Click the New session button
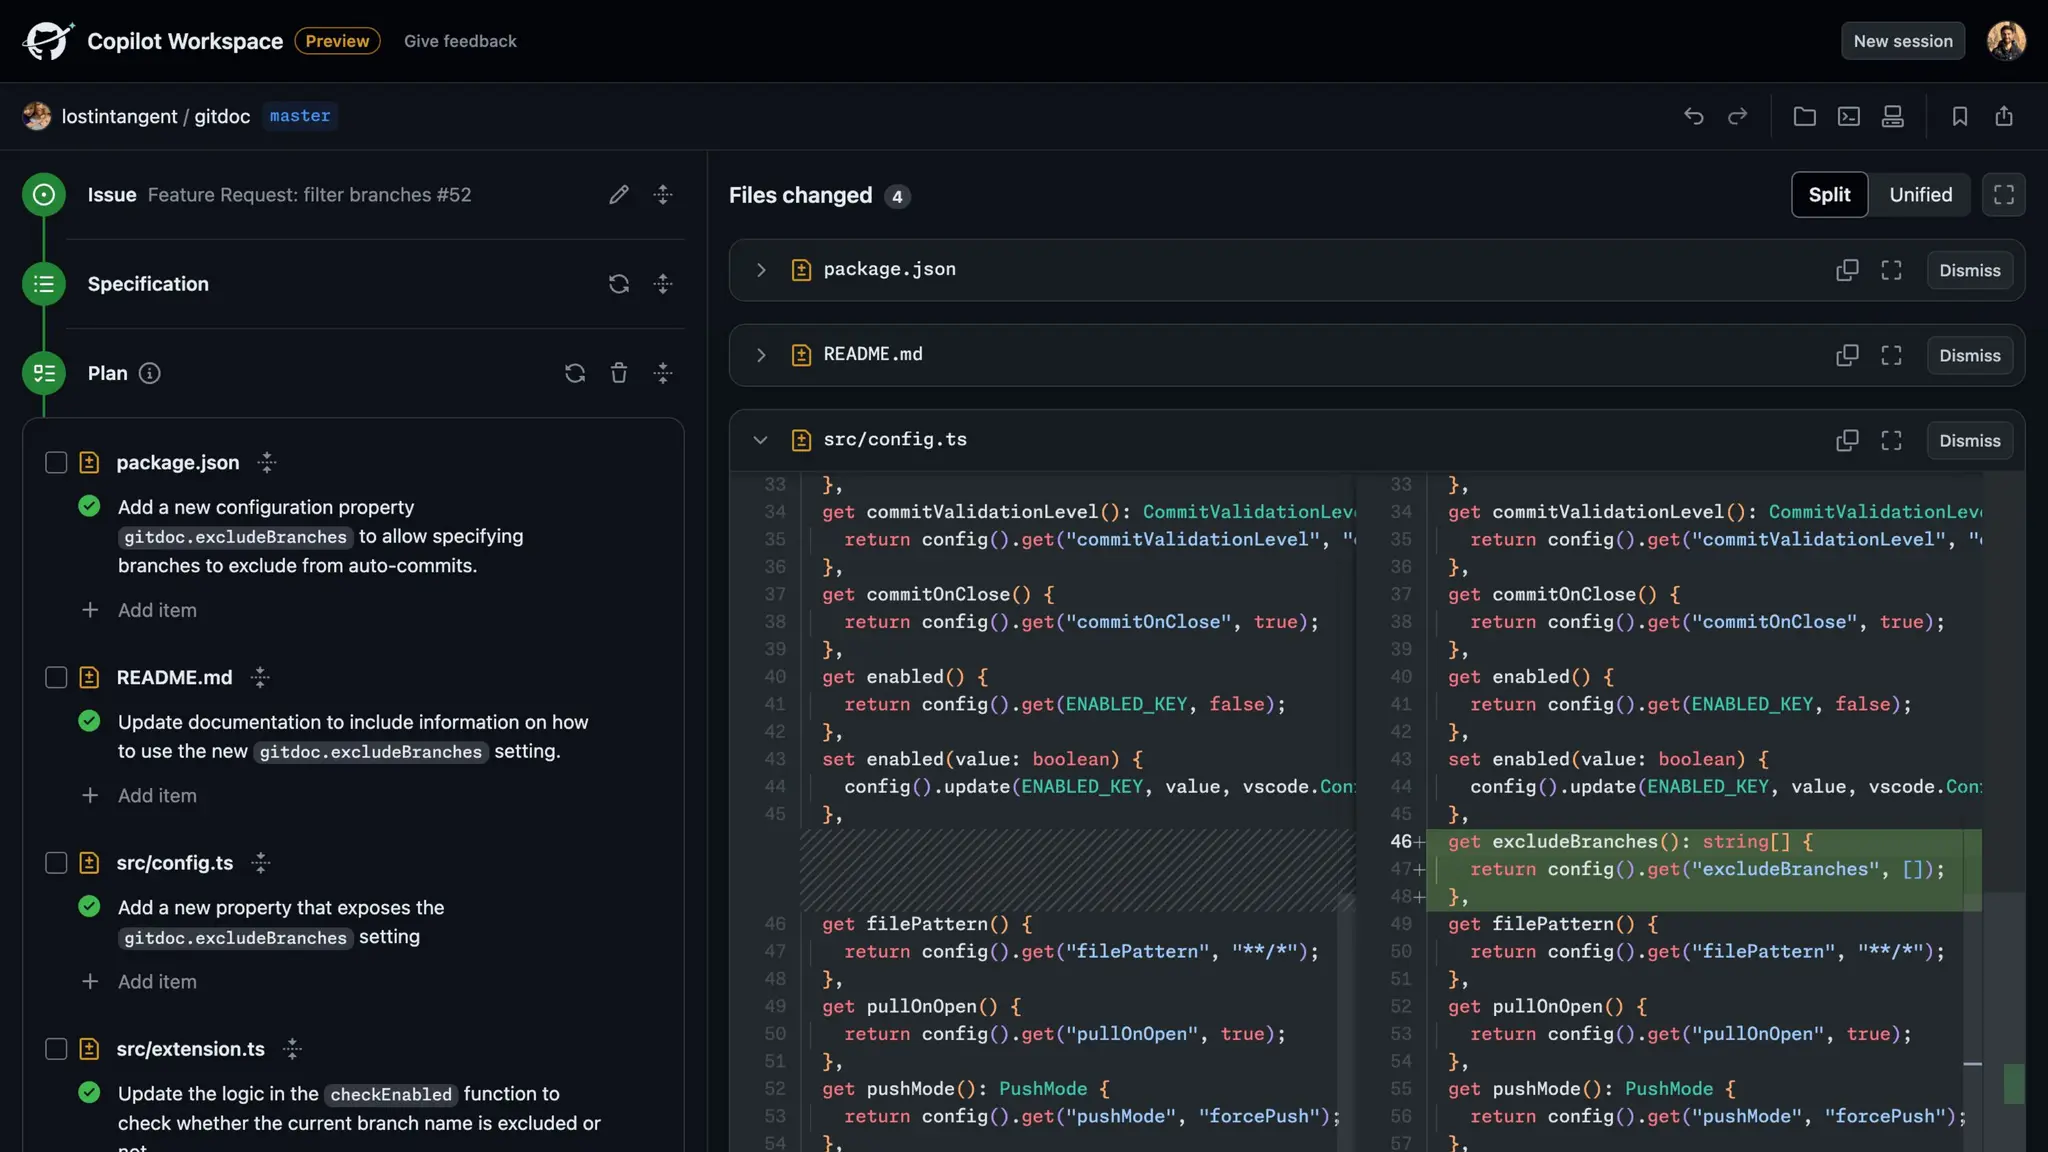2048x1152 pixels. click(x=1902, y=41)
